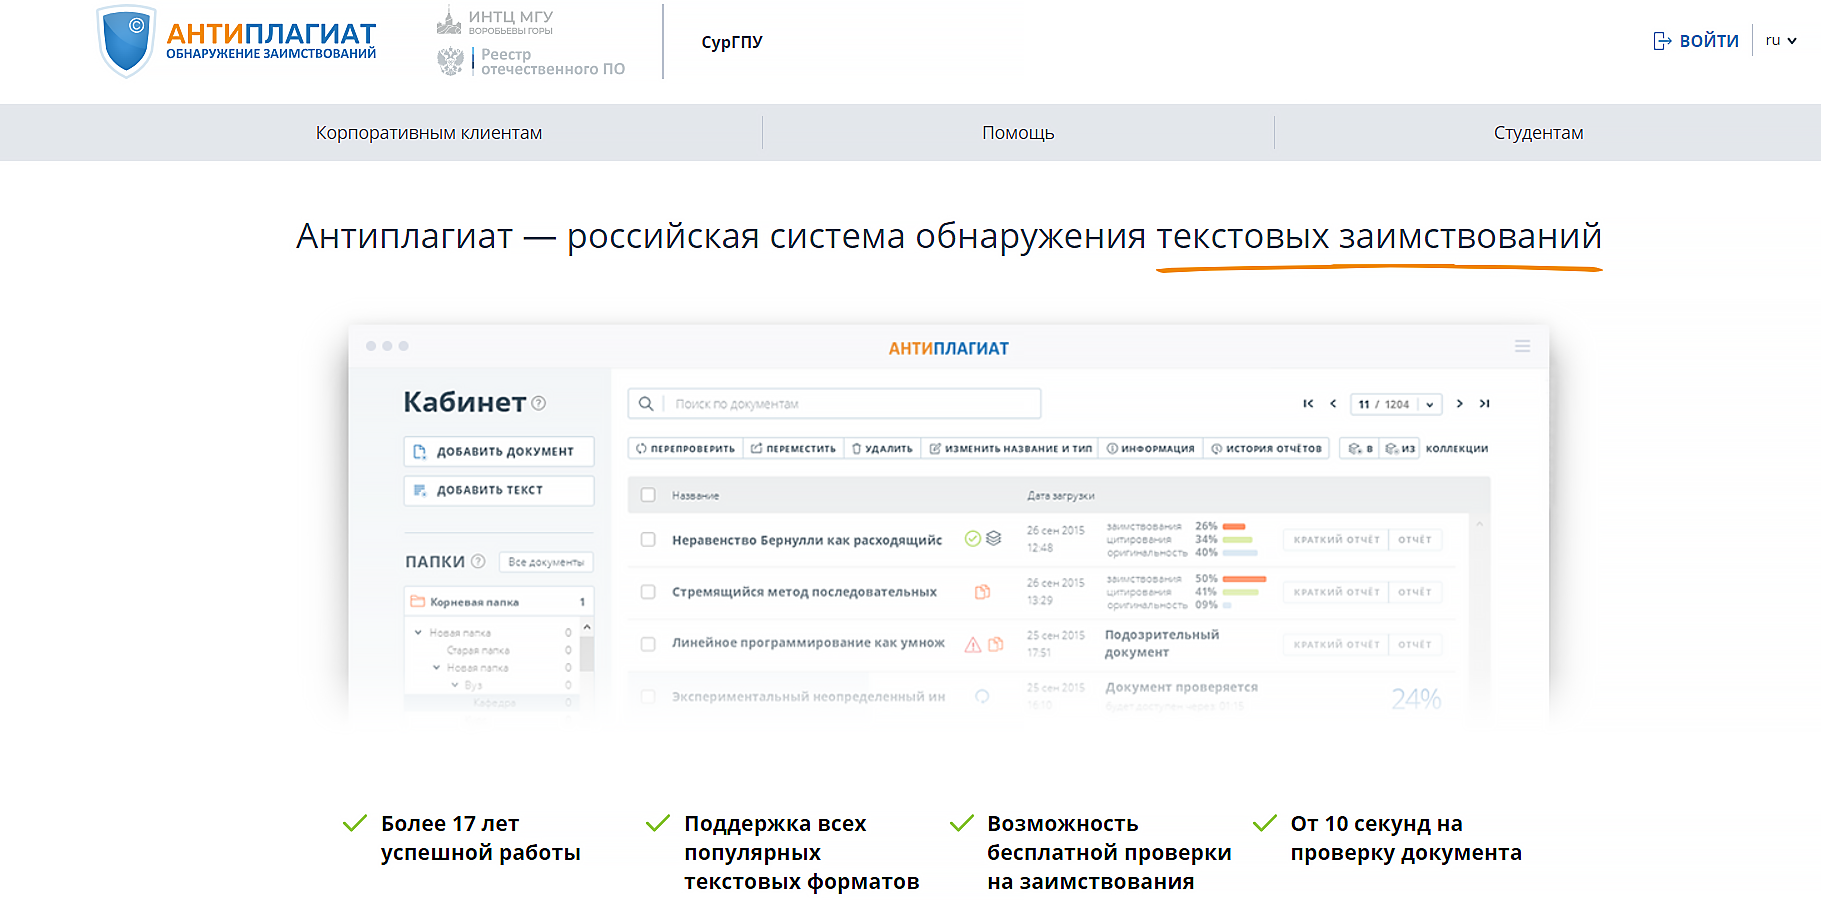Click ИЗМЕНИТЬ НАЗВАНИЕ И ТИП button
The height and width of the screenshot is (907, 1821).
(x=1010, y=449)
